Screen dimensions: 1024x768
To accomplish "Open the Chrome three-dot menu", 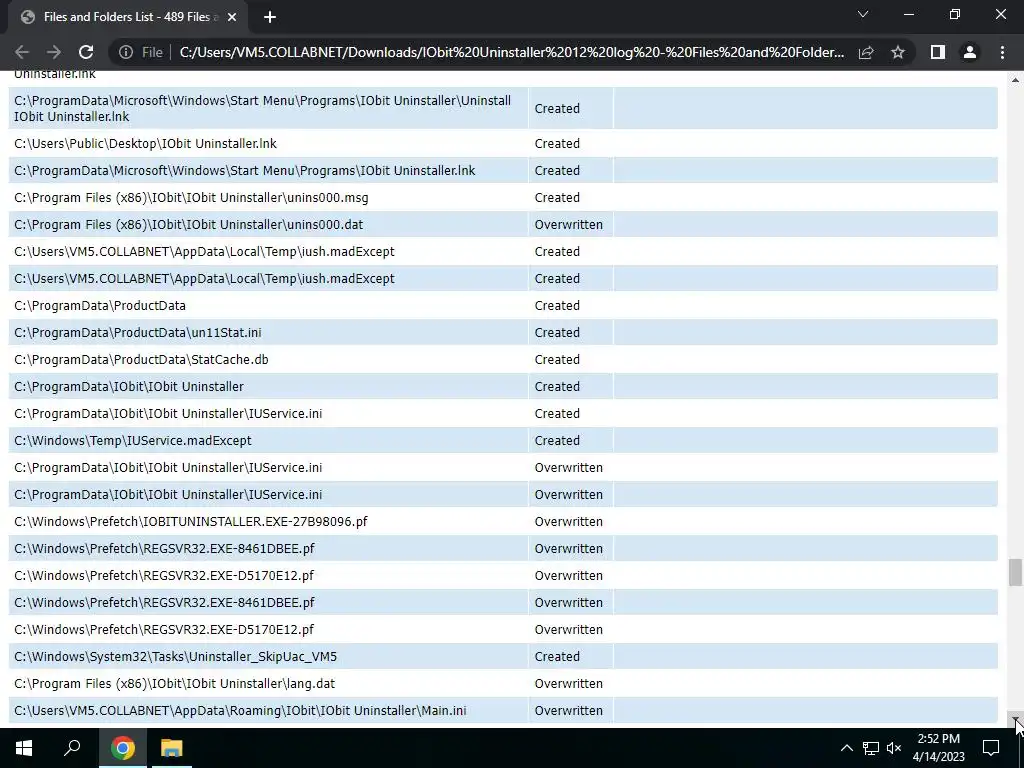I will (1002, 52).
